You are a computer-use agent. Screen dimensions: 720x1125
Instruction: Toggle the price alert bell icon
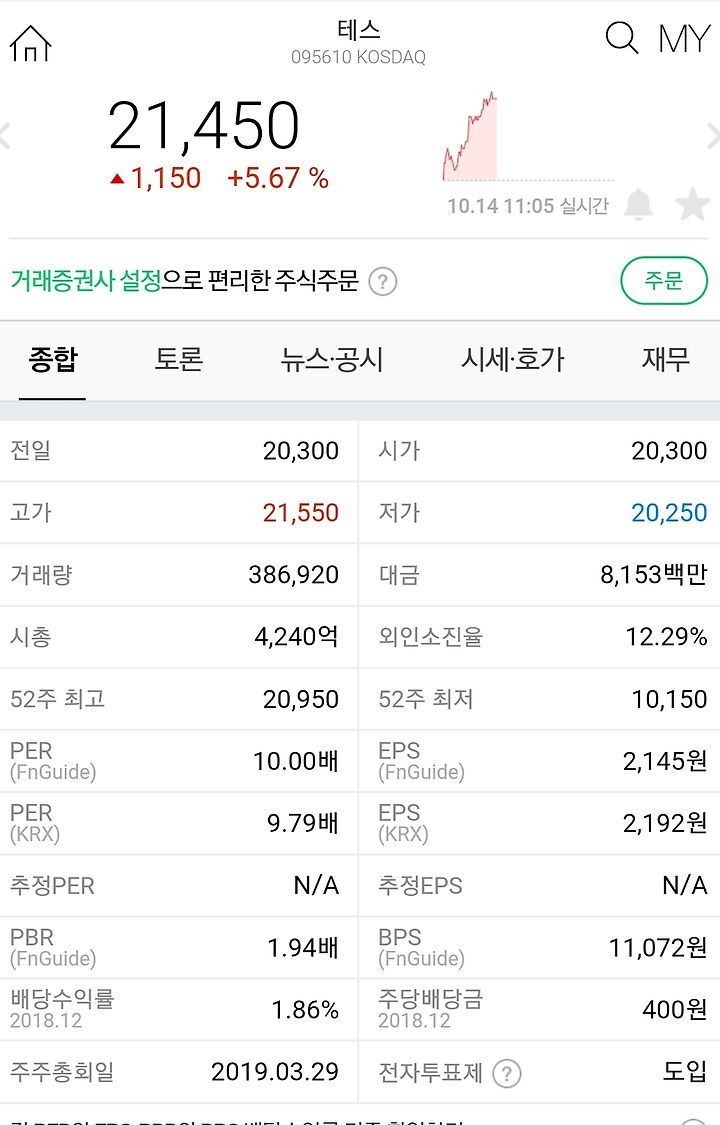tap(638, 204)
